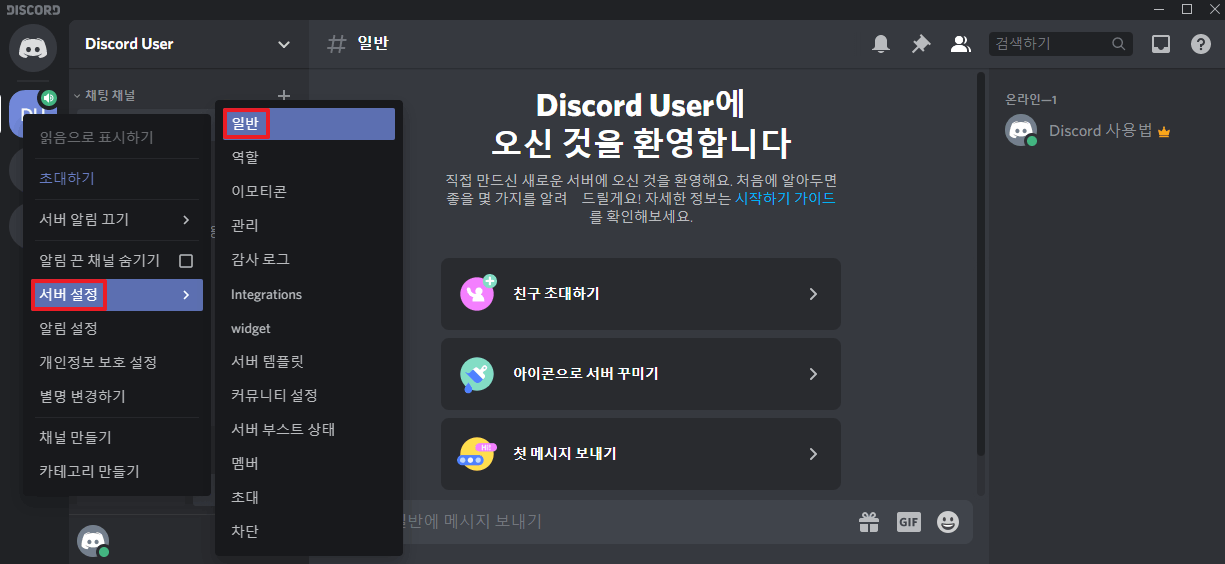The width and height of the screenshot is (1225, 564).
Task: Select 일반 in server settings submenu
Action: coord(309,124)
